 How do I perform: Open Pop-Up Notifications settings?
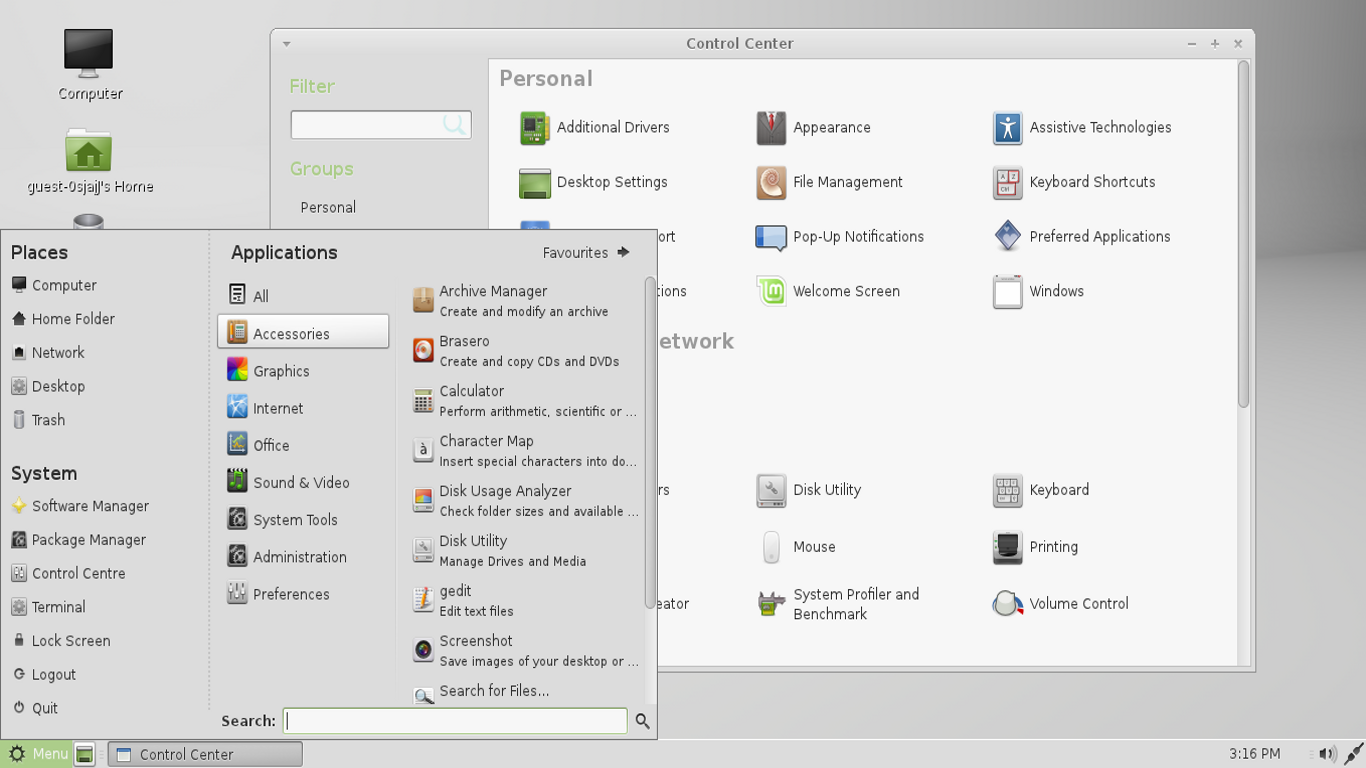[x=840, y=237]
